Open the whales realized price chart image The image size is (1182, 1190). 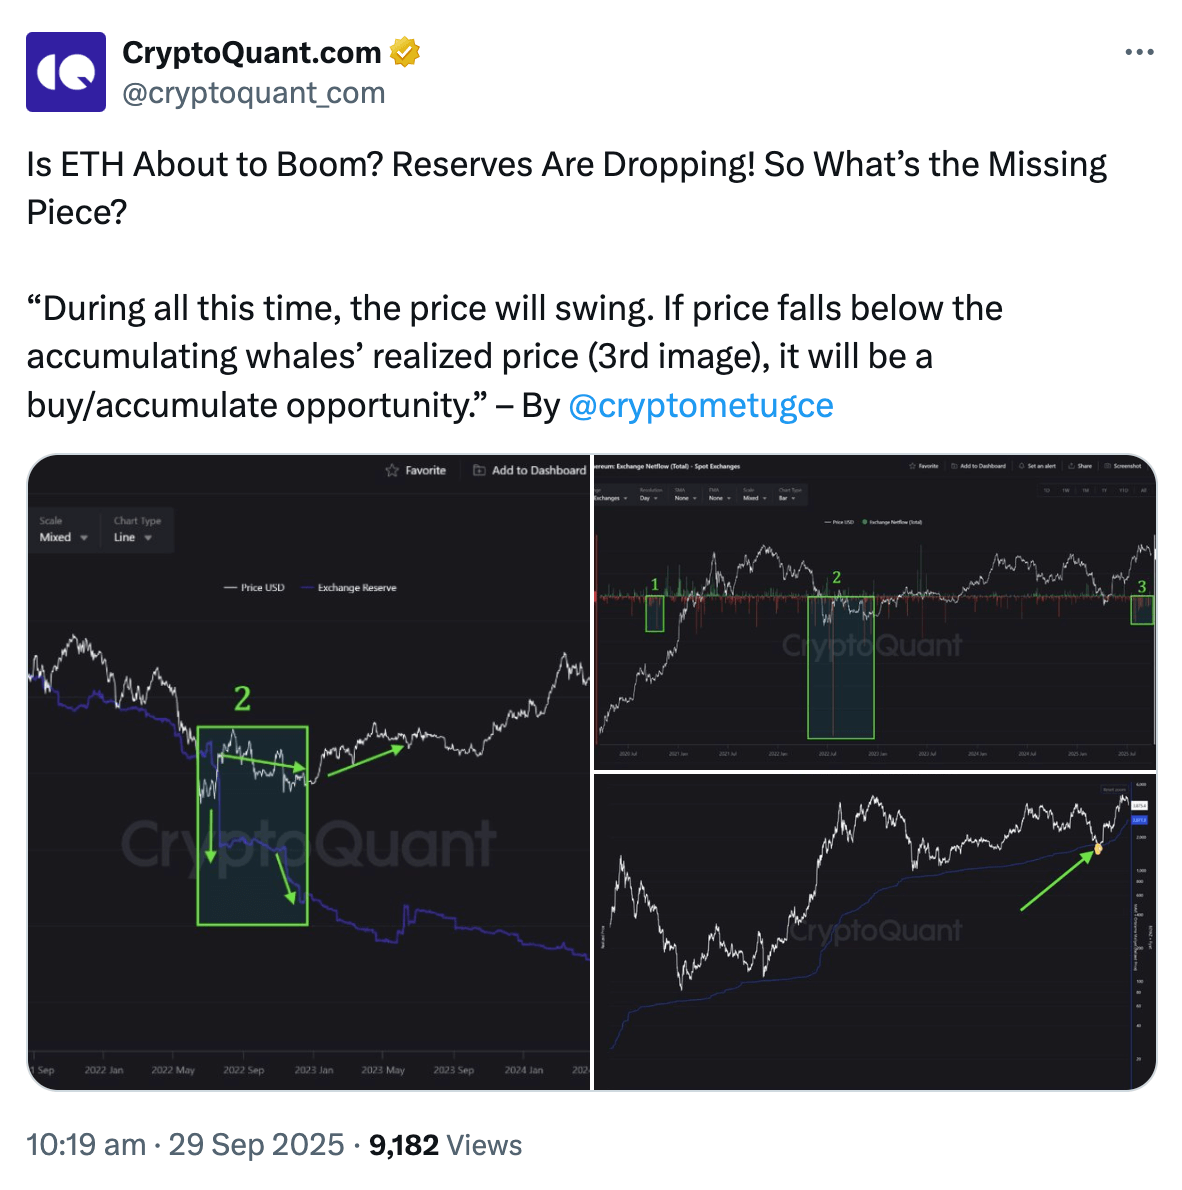875,932
